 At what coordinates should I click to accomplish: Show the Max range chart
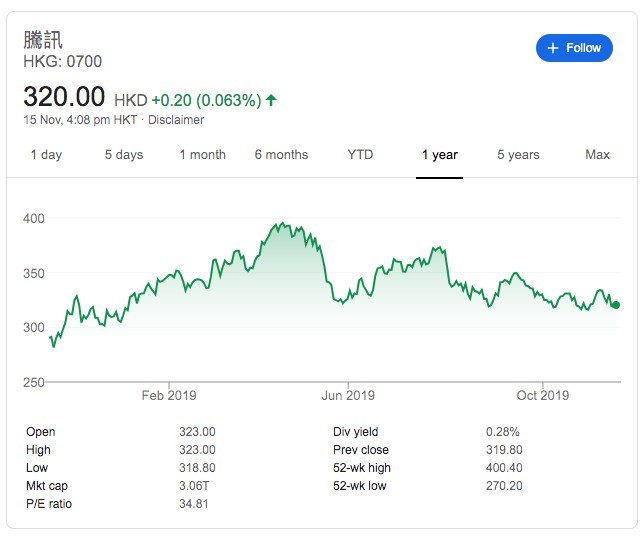point(597,155)
